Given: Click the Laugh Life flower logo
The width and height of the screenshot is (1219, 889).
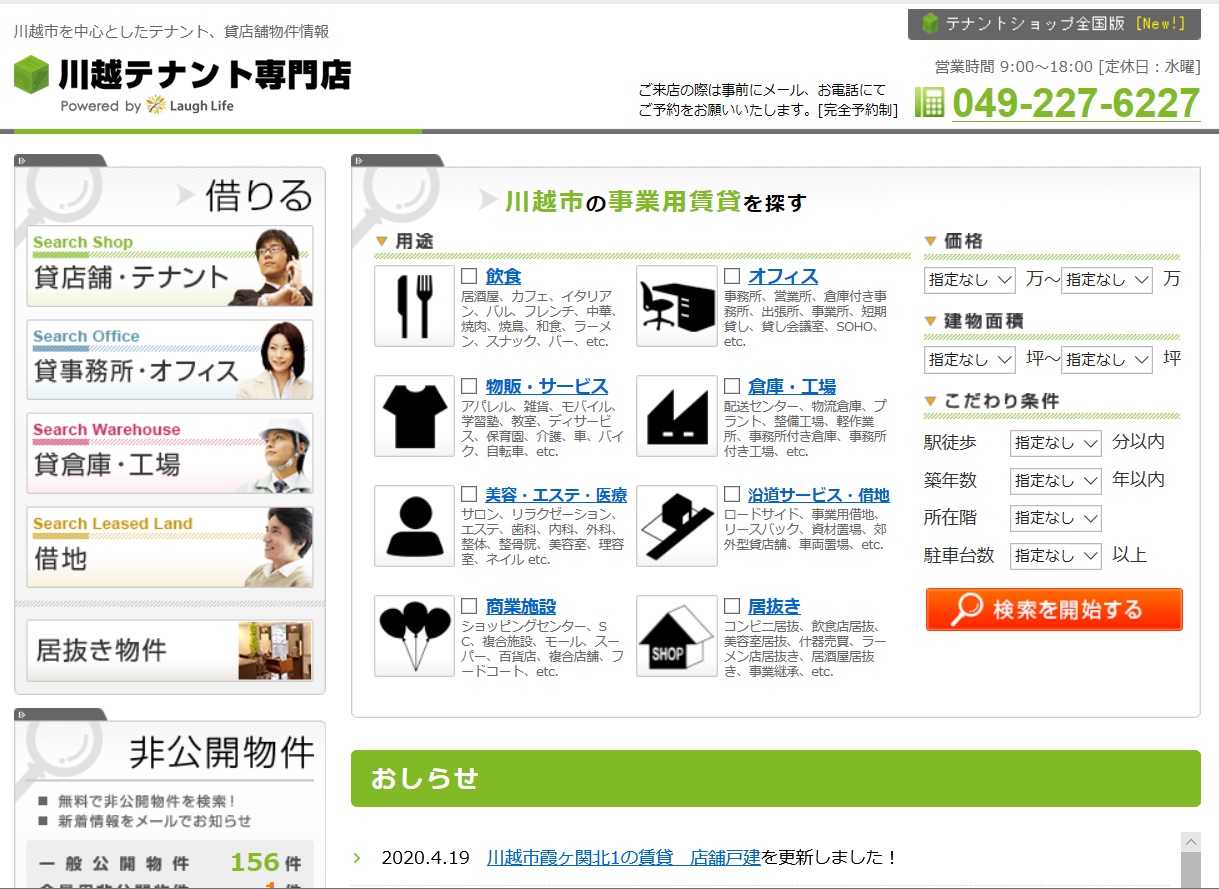Looking at the screenshot, I should pyautogui.click(x=155, y=105).
